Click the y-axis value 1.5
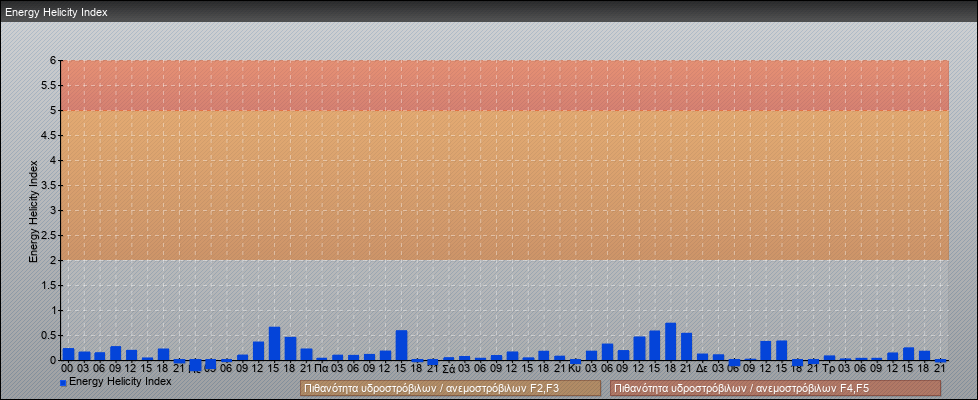The image size is (978, 400). (x=50, y=285)
